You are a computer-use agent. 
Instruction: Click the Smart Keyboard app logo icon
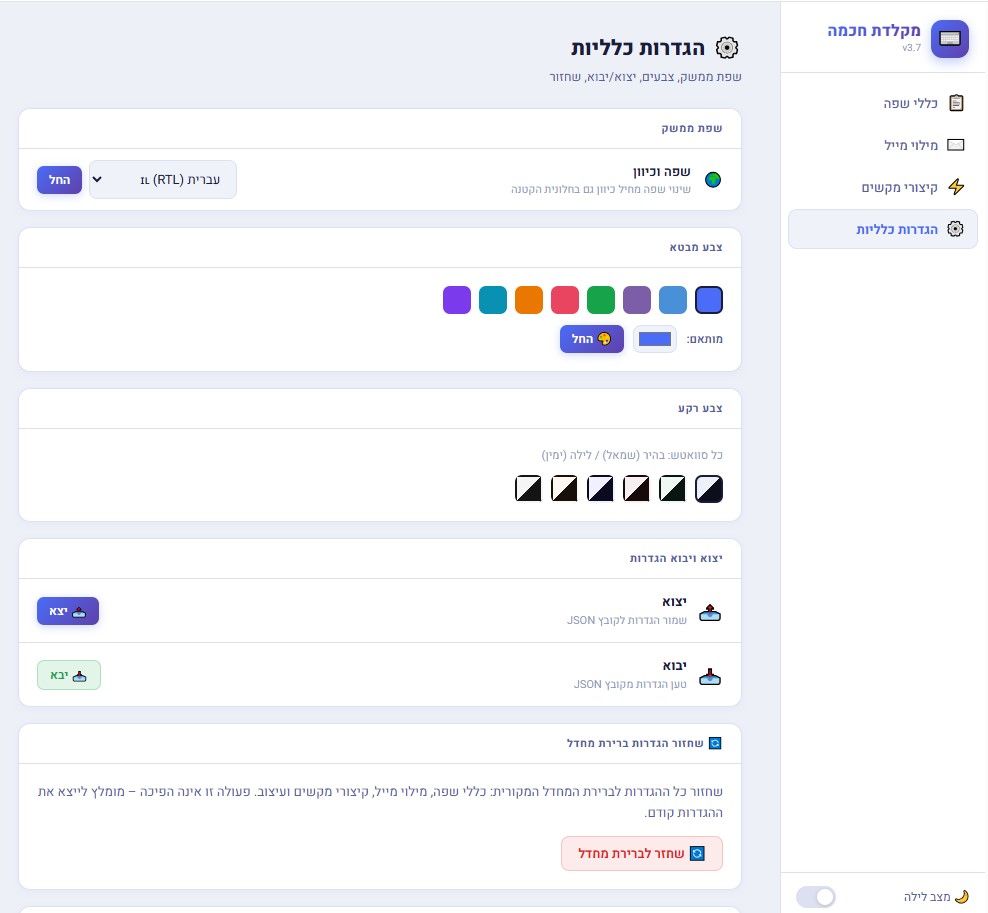[x=949, y=39]
